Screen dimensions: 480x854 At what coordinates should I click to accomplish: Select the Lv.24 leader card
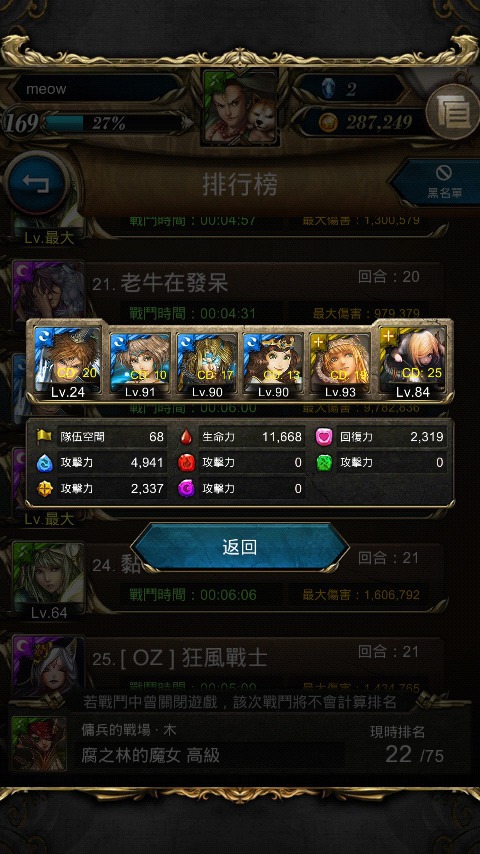point(68,362)
